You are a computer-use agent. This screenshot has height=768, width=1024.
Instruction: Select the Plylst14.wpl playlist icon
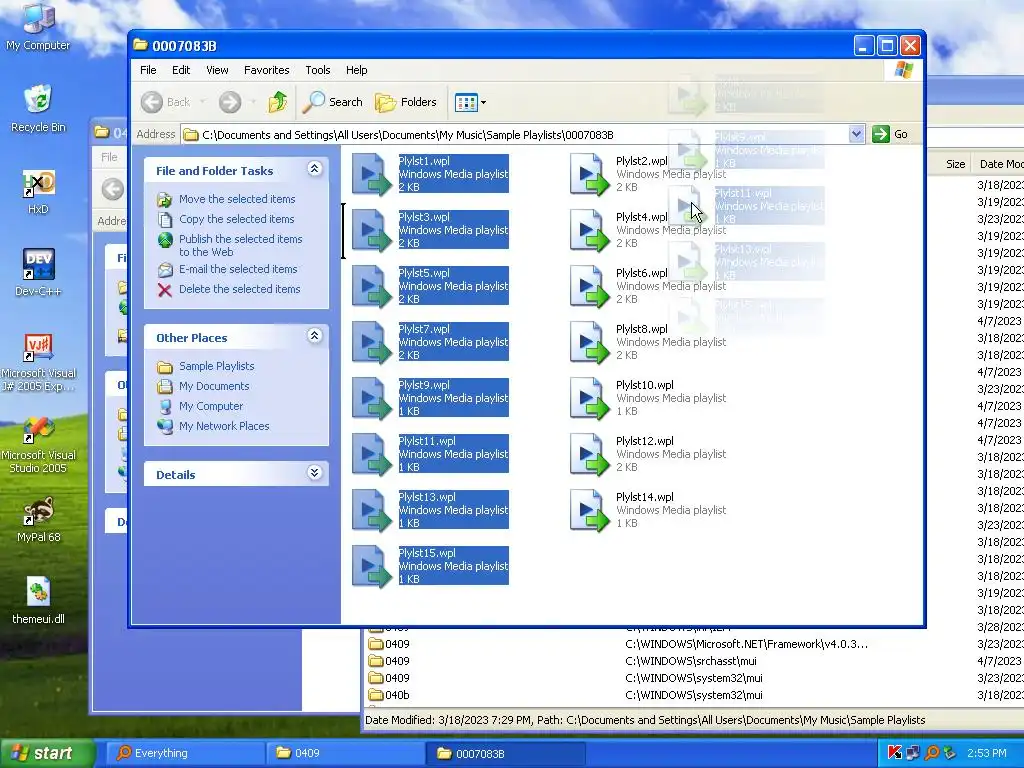point(589,510)
